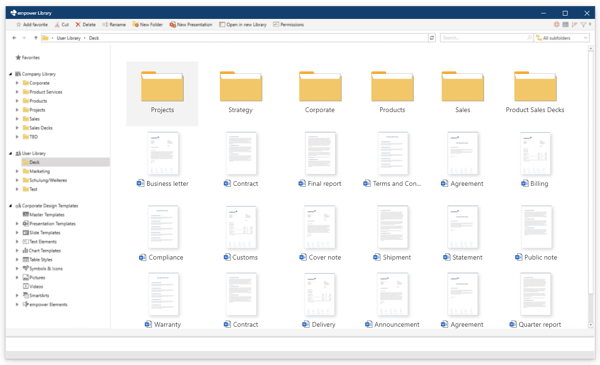Image resolution: width=600 pixels, height=365 pixels.
Task: Expand the TBD tree folder
Action: (17, 137)
